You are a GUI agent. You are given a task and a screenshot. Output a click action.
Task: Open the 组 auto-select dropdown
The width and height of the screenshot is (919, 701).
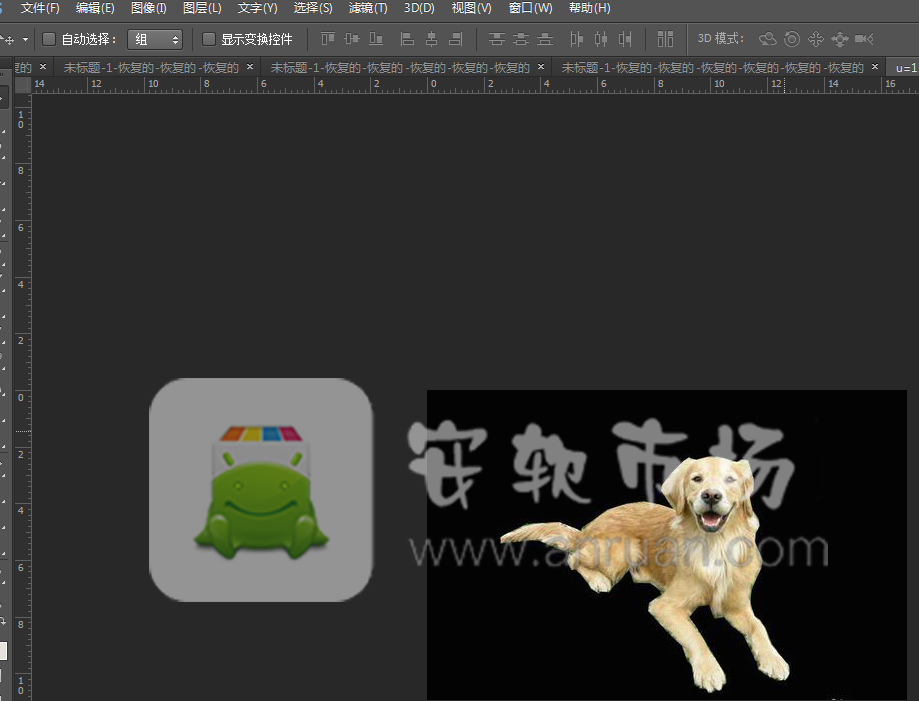(x=155, y=39)
